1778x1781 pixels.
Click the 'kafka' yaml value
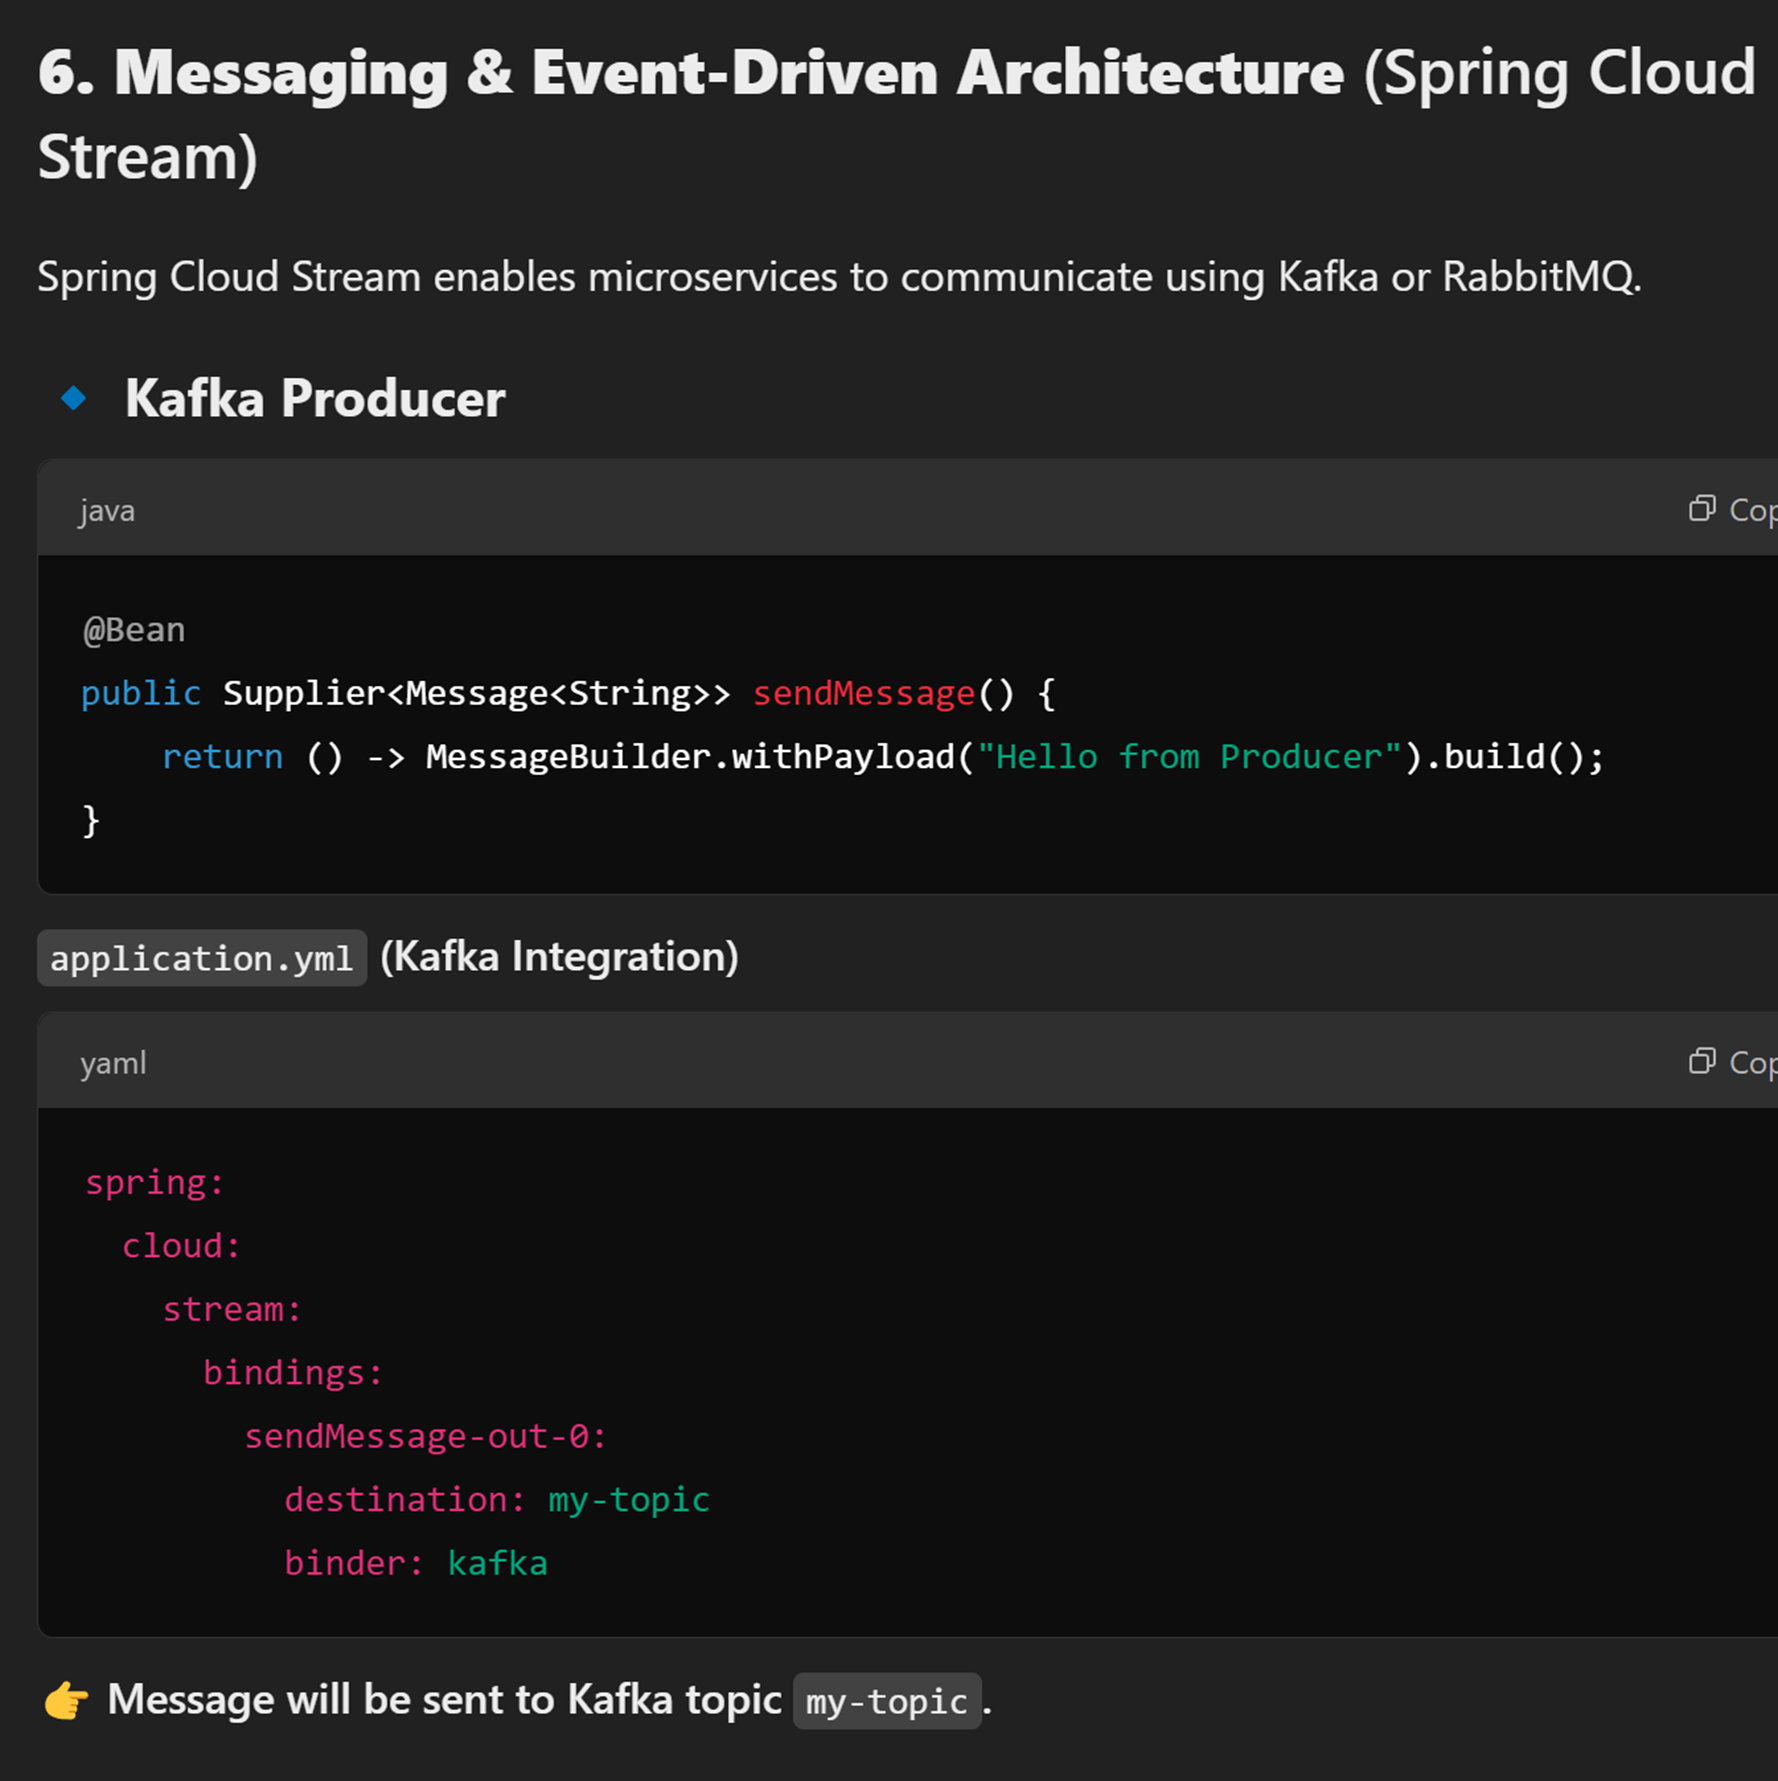click(497, 1564)
